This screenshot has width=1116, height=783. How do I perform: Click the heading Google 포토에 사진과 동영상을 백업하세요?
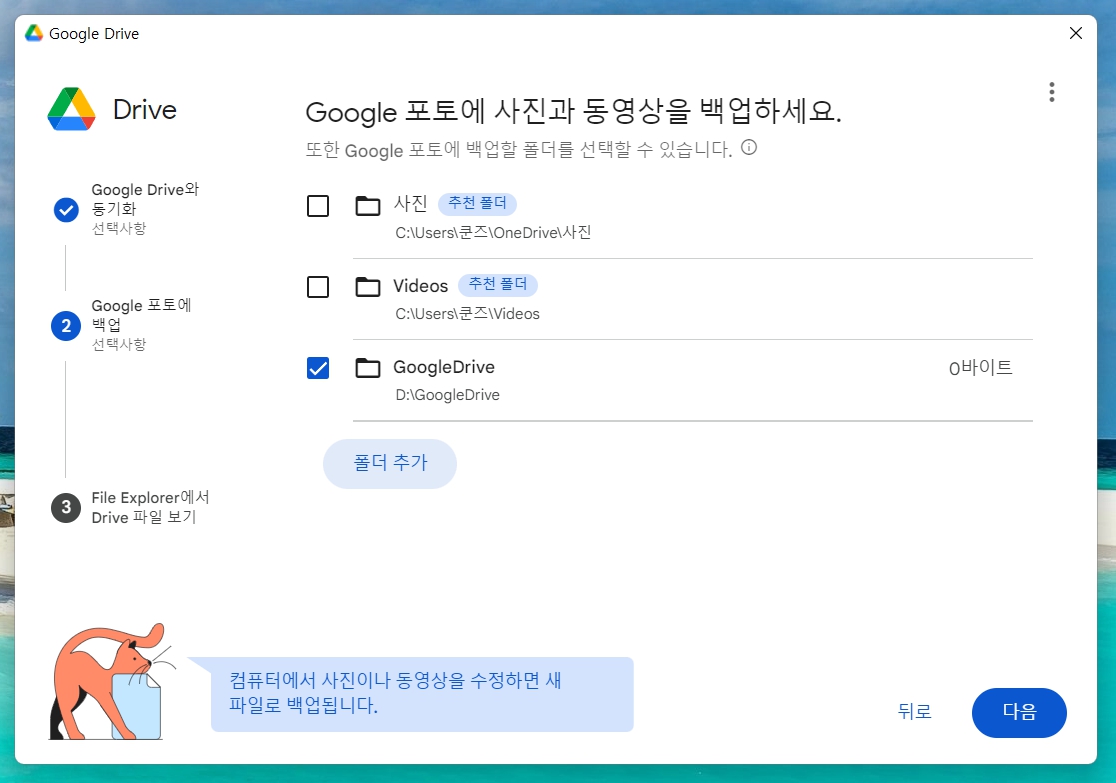tap(573, 112)
